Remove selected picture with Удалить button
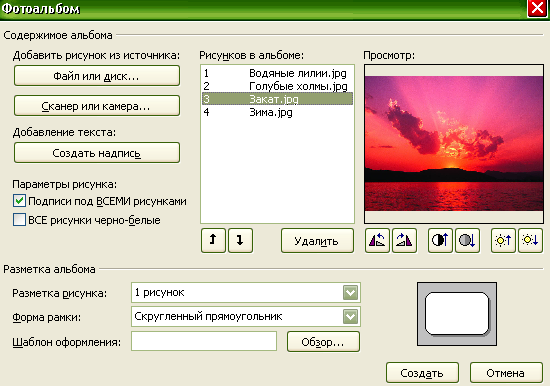This screenshot has width=550, height=386. coord(317,241)
